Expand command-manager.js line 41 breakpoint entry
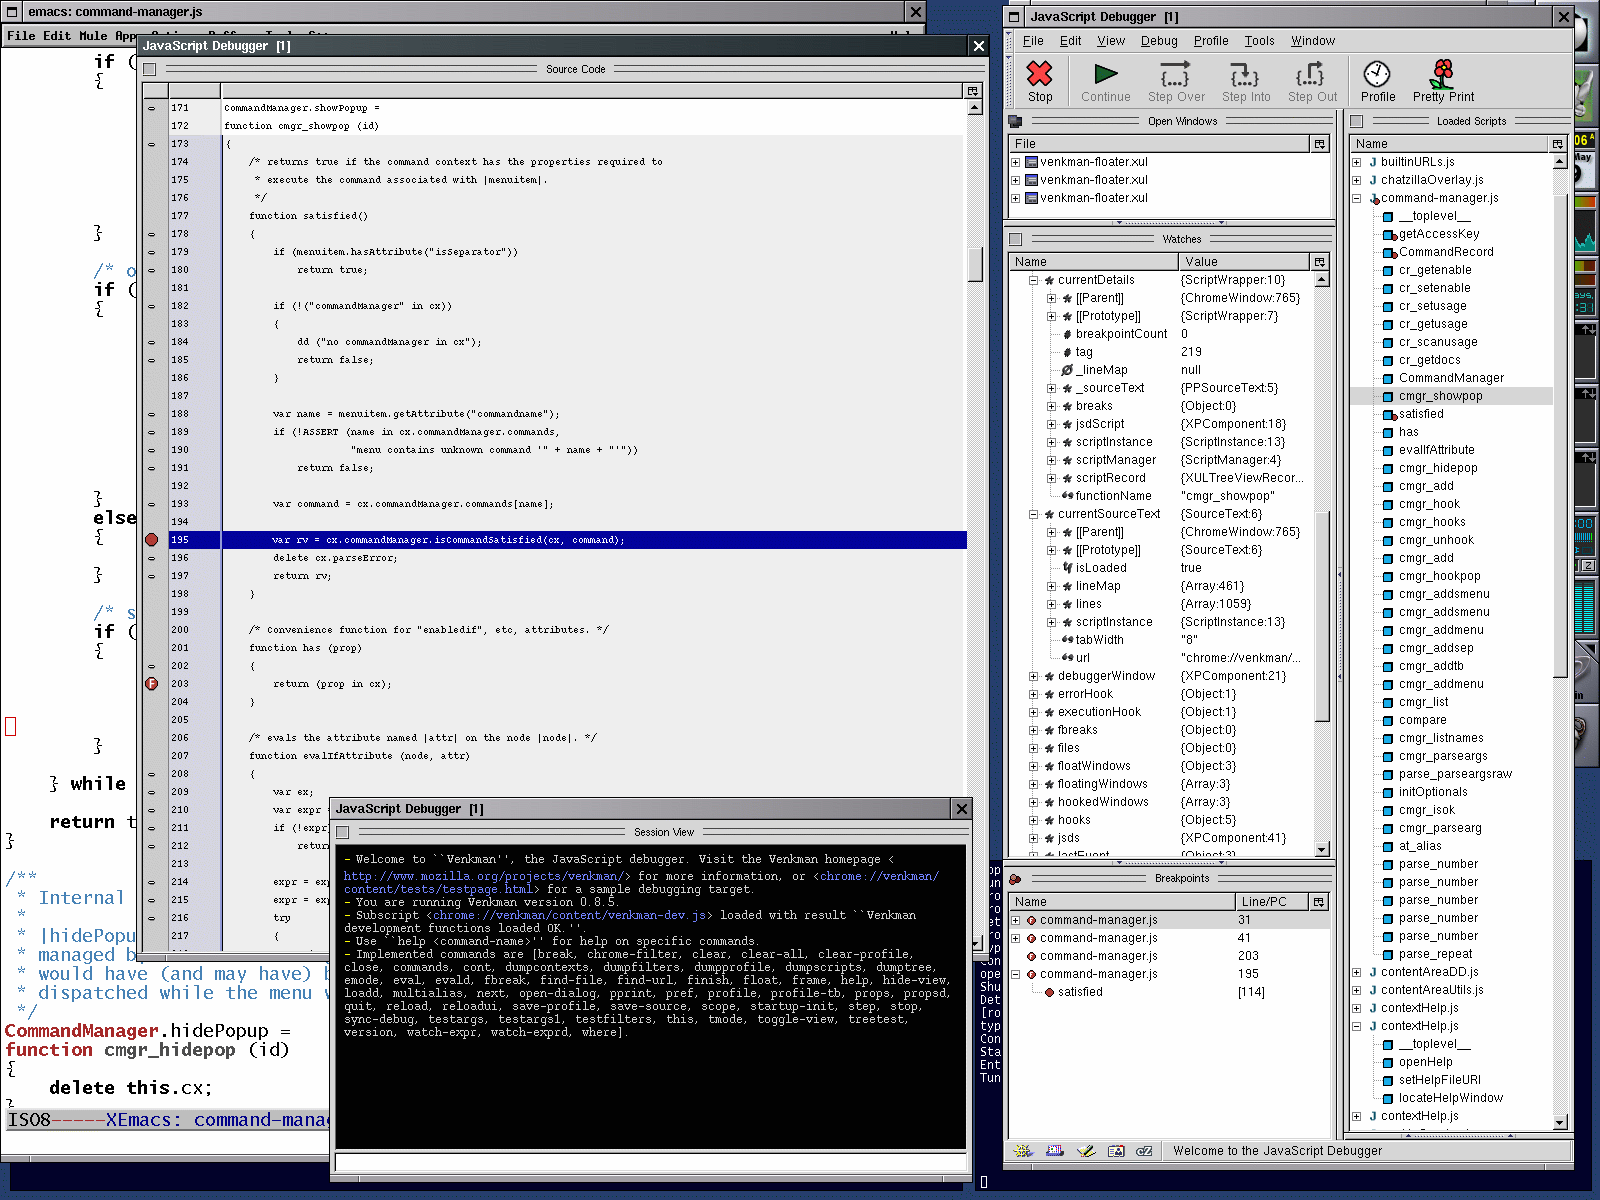This screenshot has height=1200, width=1600. coord(1015,938)
